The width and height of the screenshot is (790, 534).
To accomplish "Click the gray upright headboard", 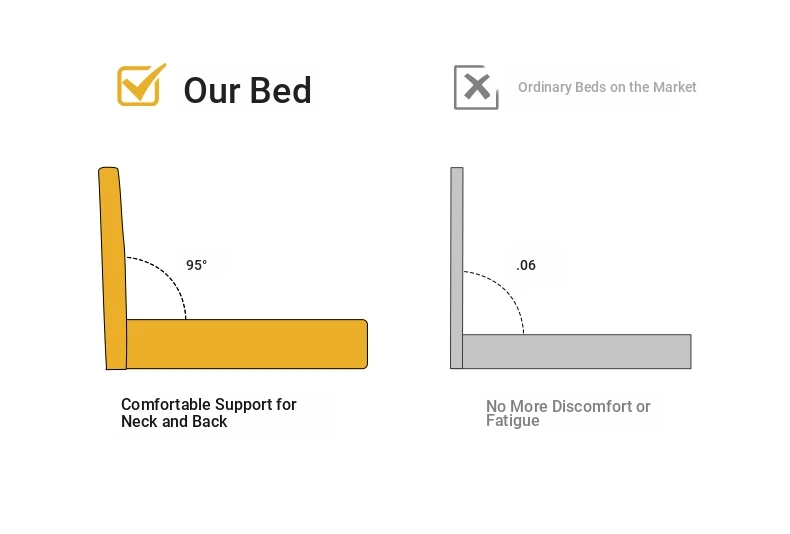I will [x=456, y=268].
